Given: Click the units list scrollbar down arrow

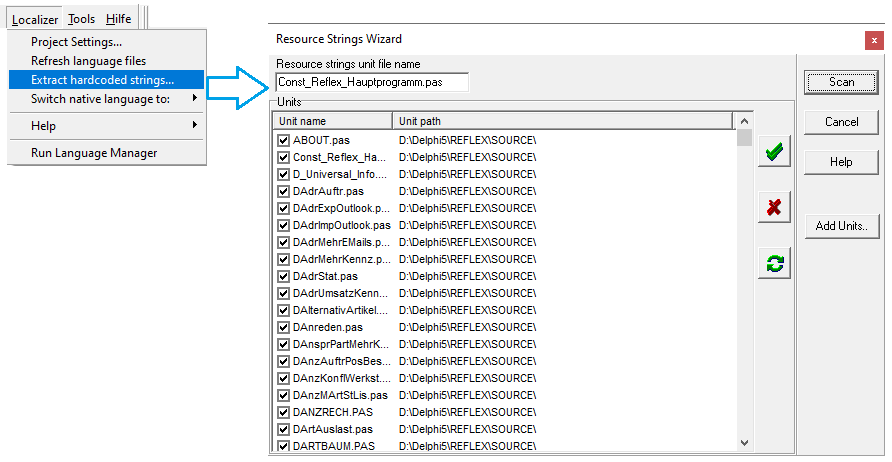Looking at the screenshot, I should point(744,443).
